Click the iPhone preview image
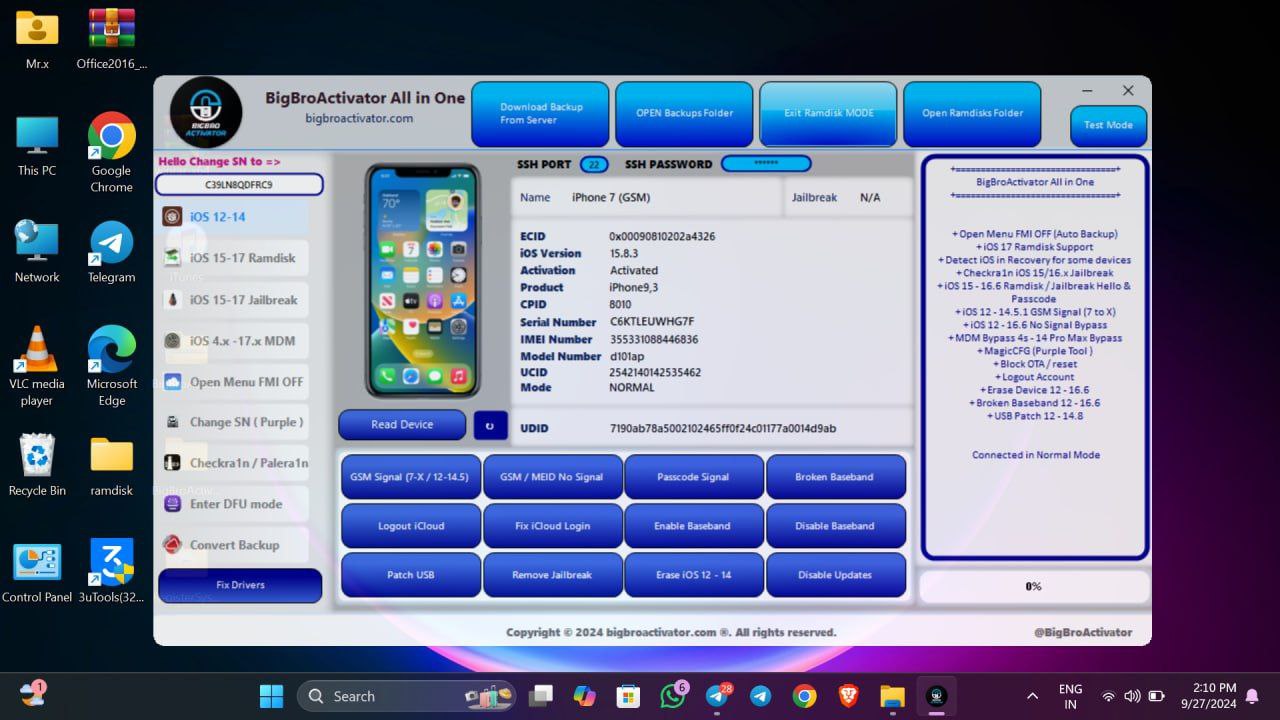1280x720 pixels. [423, 281]
